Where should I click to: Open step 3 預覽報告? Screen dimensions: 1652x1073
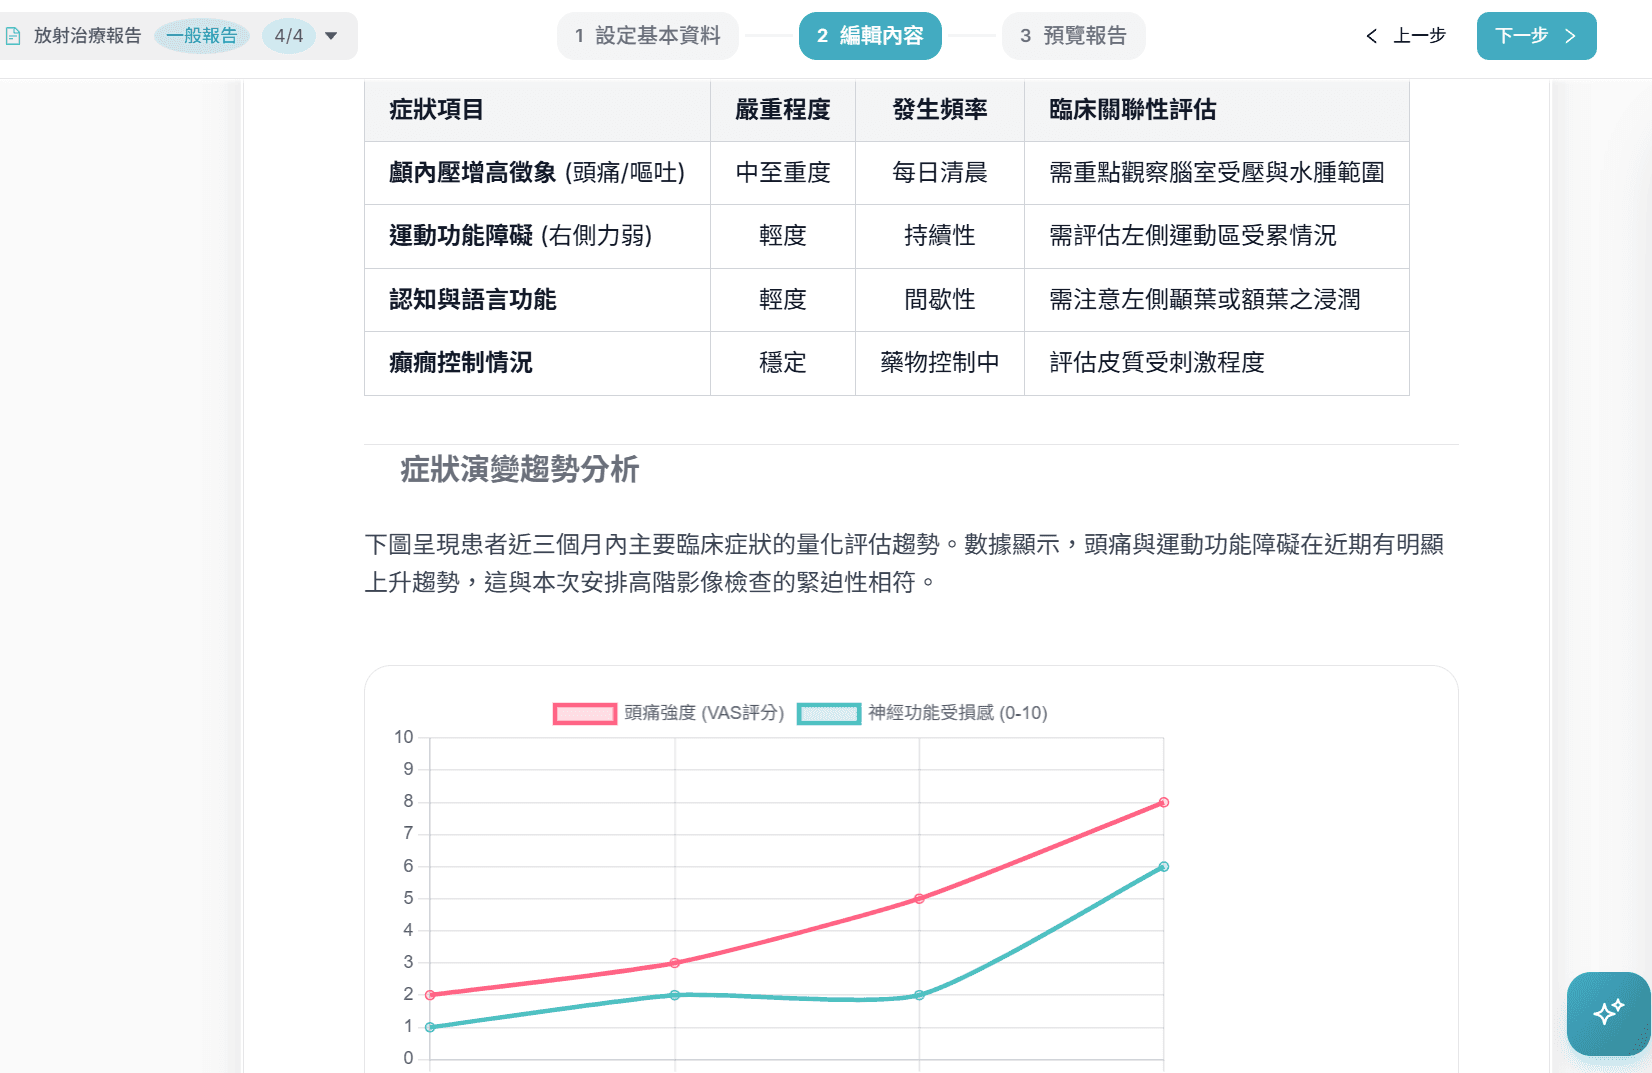point(1073,36)
